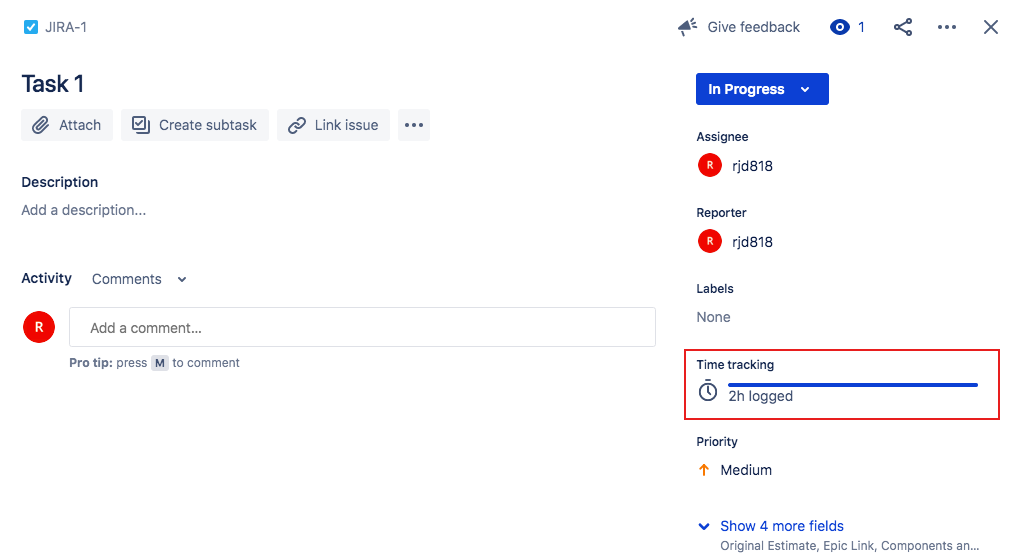Click the time tracking progress bar
1013x560 pixels.
click(x=853, y=385)
